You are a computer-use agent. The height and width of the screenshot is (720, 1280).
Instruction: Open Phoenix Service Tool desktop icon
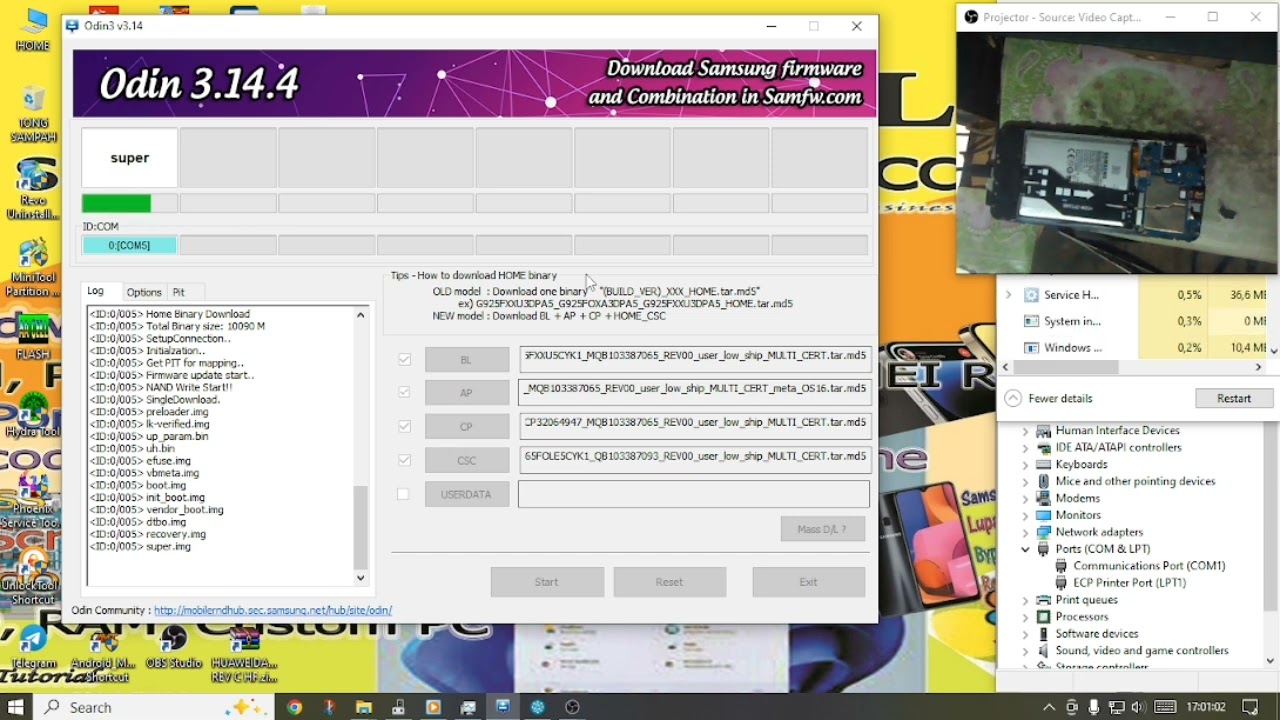(x=33, y=500)
